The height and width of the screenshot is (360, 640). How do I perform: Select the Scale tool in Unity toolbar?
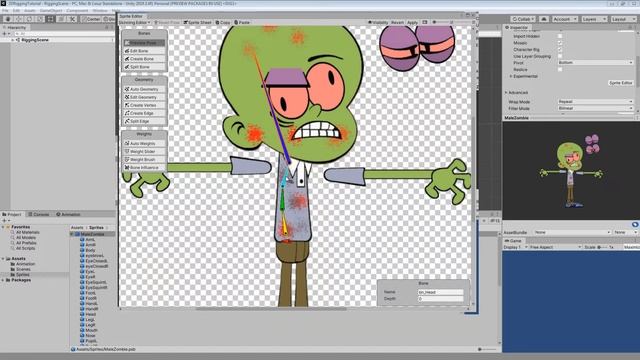pyautogui.click(x=40, y=19)
